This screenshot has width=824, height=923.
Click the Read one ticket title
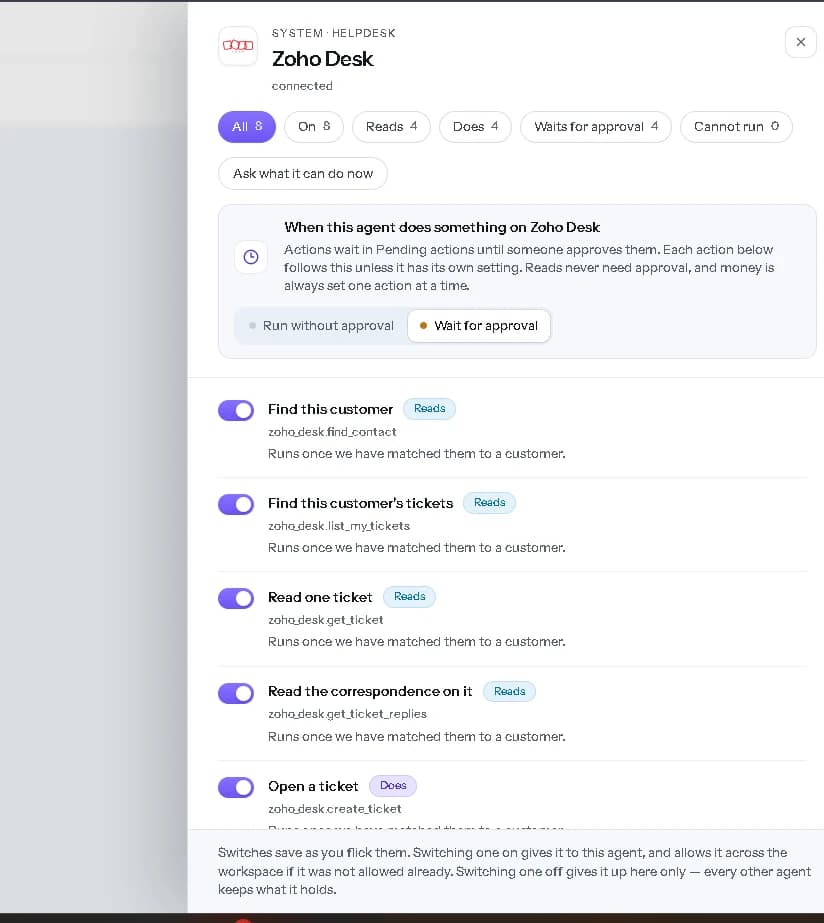click(320, 598)
